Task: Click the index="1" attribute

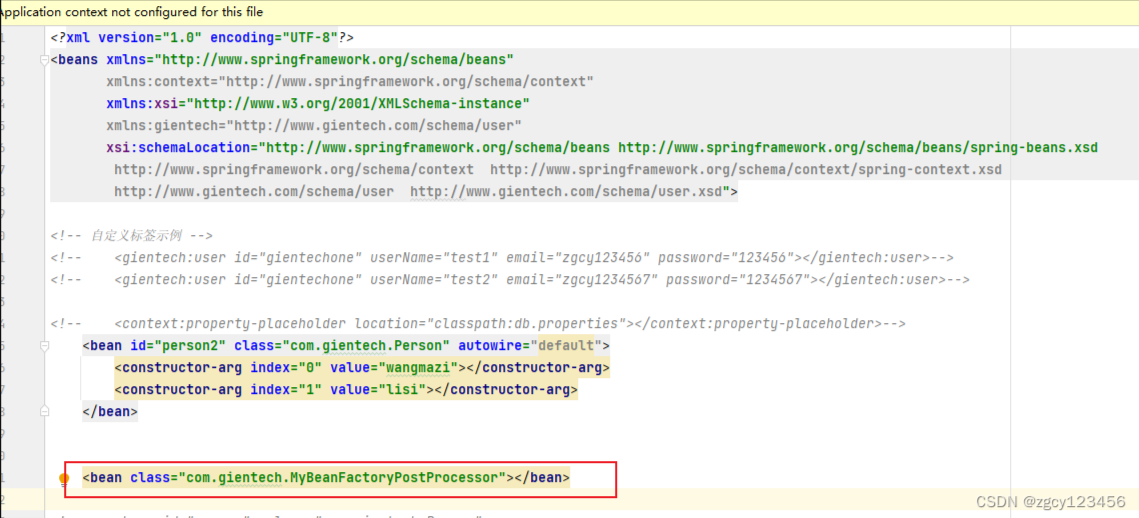Action: coord(286,390)
